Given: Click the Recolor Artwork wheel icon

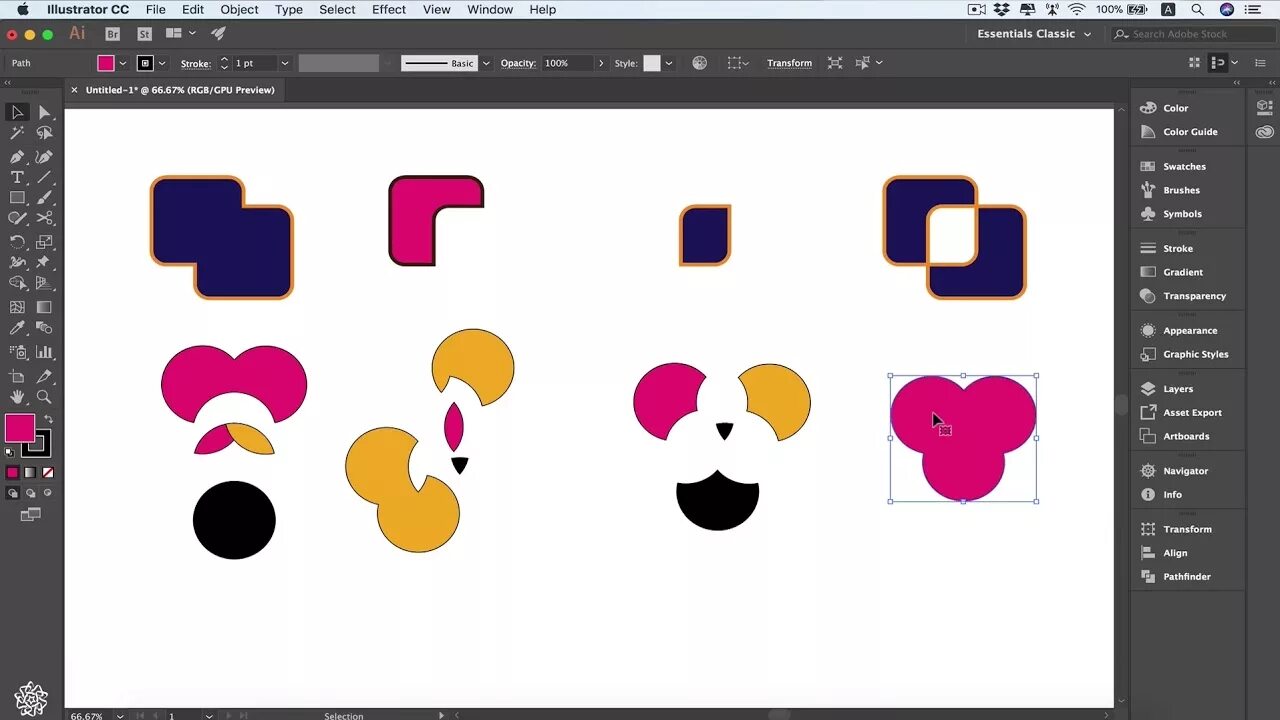Looking at the screenshot, I should coord(699,63).
